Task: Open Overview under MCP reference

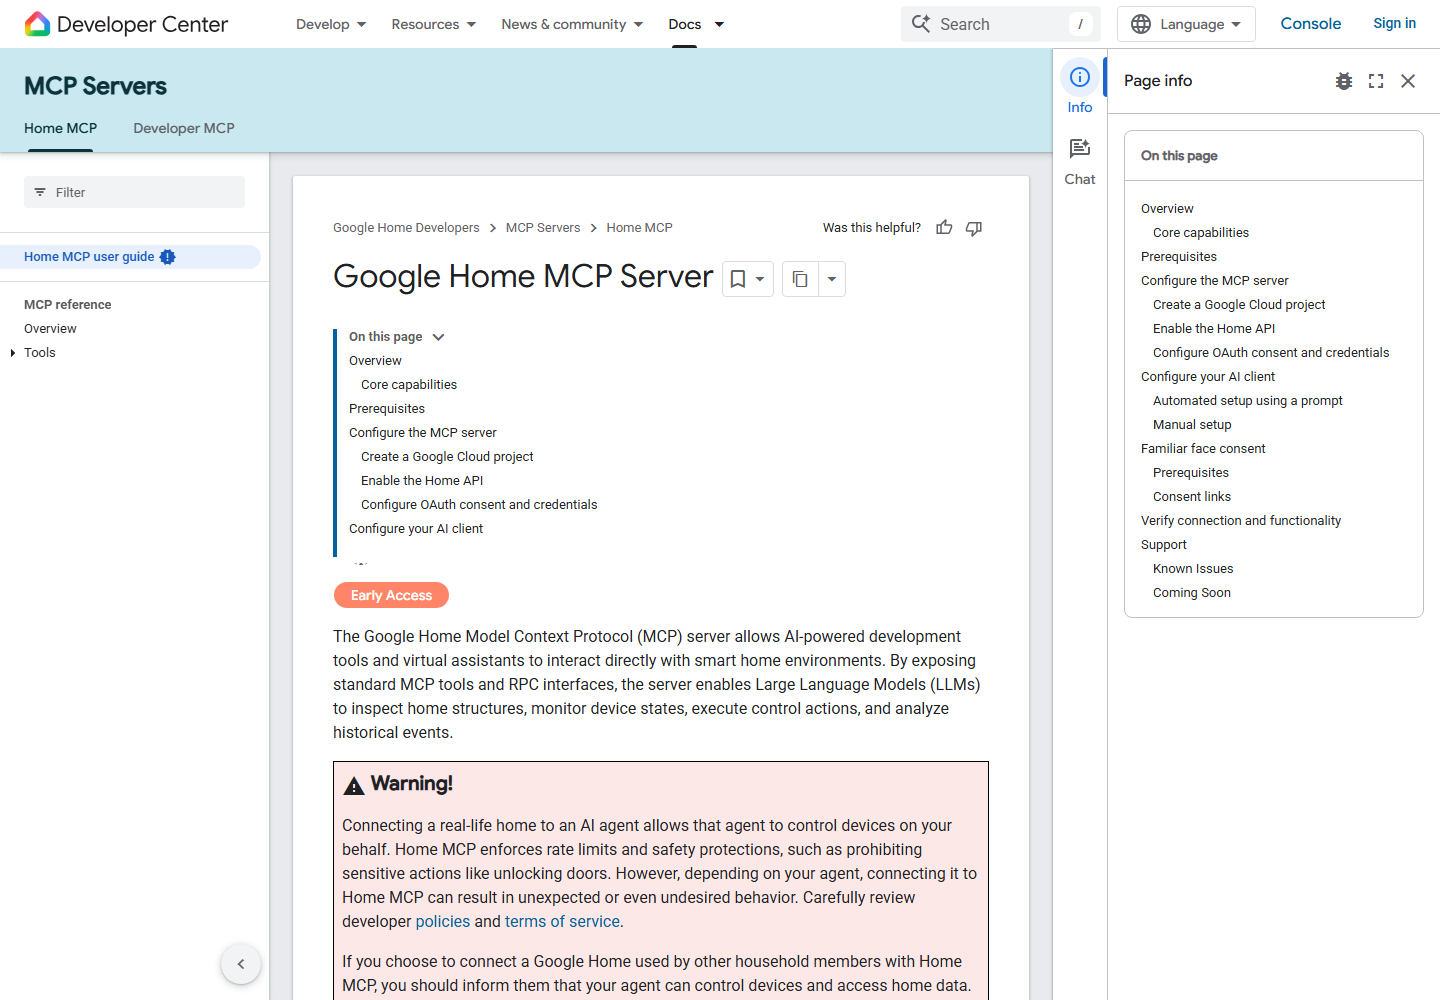Action: [x=50, y=329]
